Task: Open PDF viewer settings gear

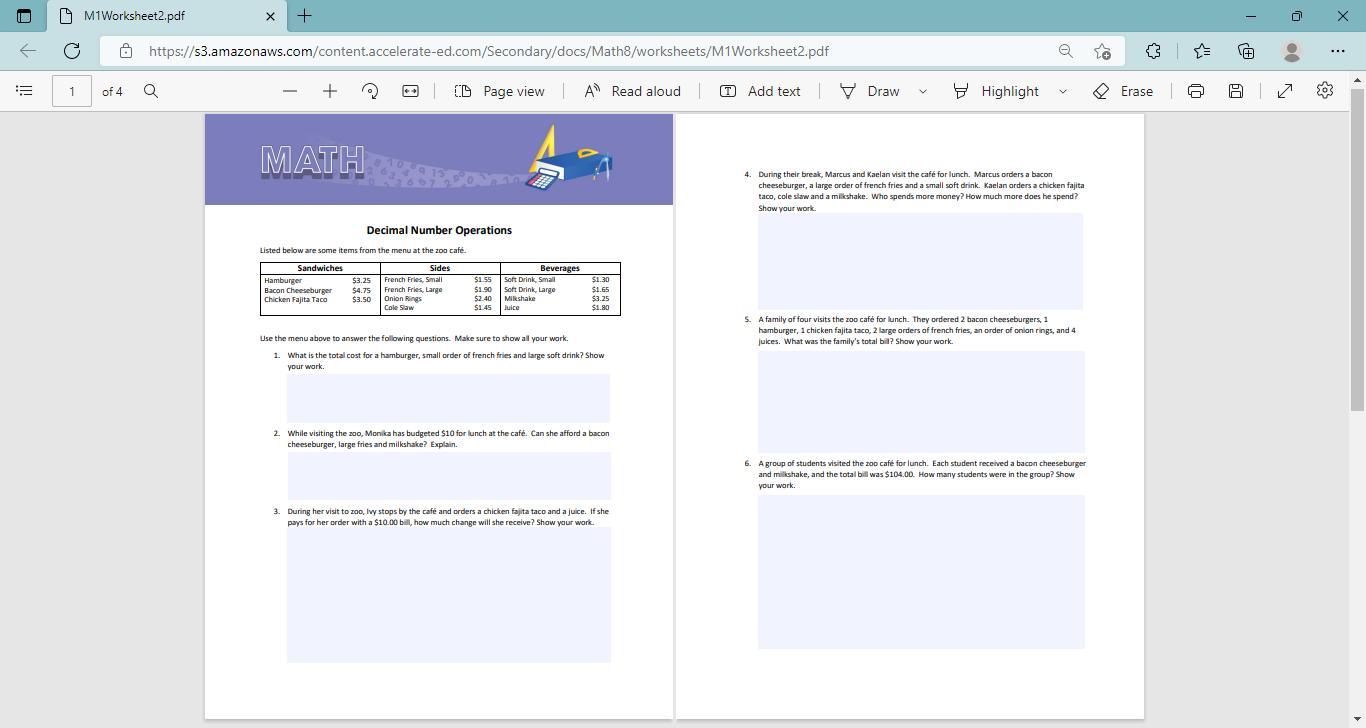Action: point(1325,91)
